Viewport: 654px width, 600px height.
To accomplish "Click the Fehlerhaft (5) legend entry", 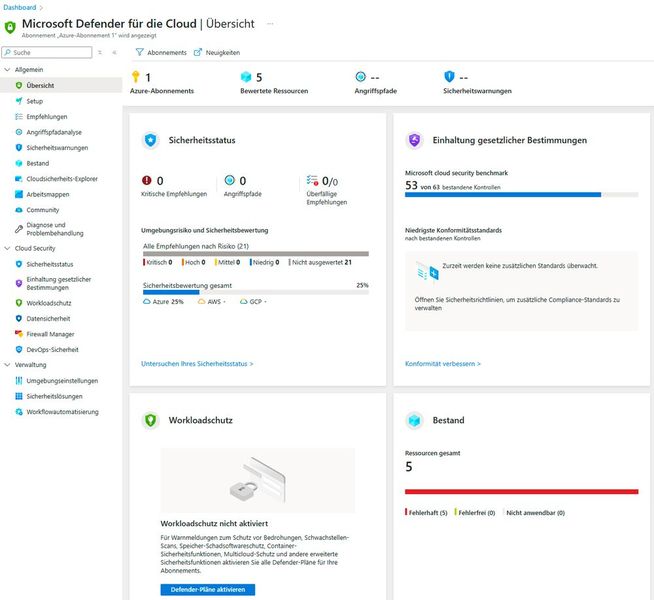I will [x=426, y=512].
